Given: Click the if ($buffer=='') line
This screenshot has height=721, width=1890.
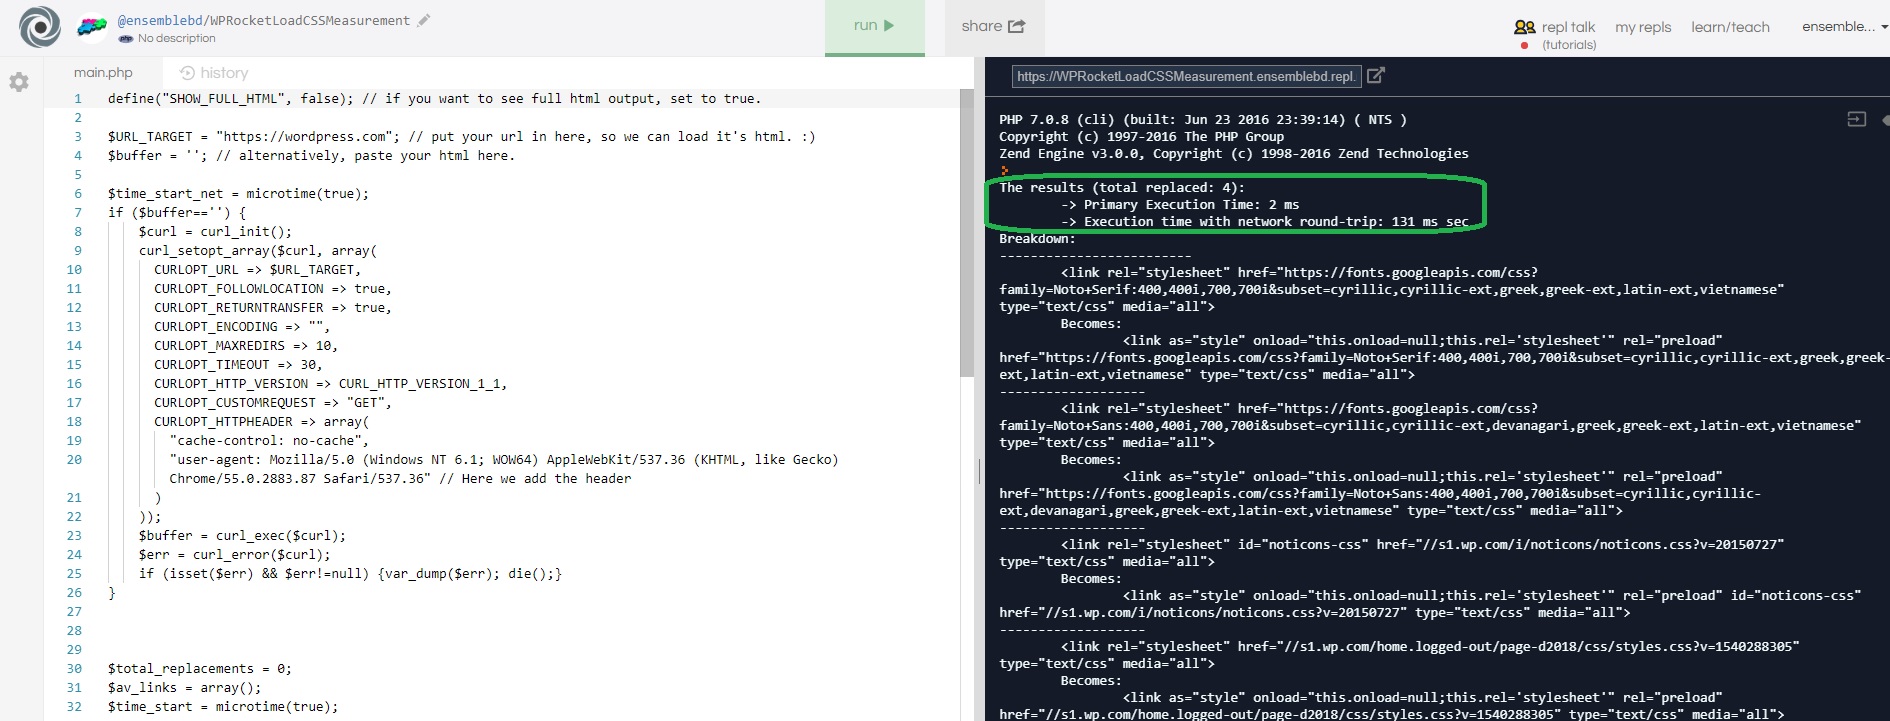Looking at the screenshot, I should (176, 213).
